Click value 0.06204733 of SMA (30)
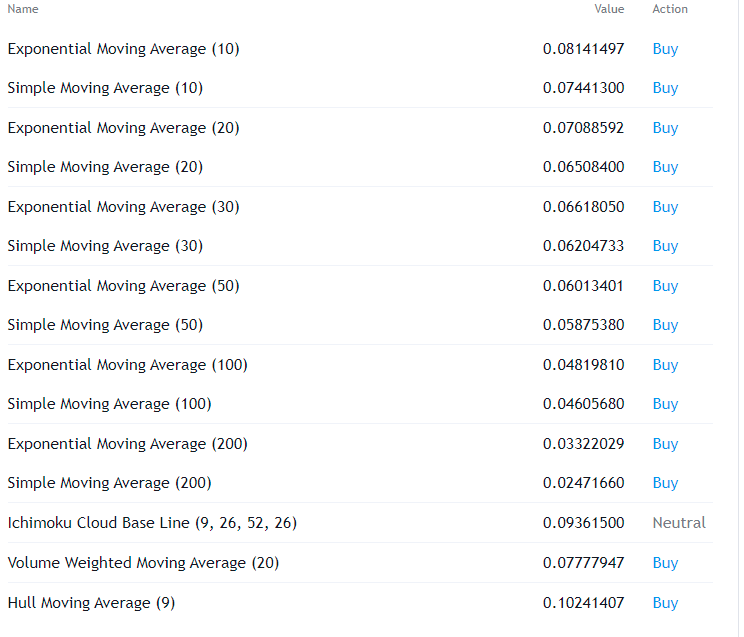This screenshot has height=637, width=744. [x=583, y=246]
